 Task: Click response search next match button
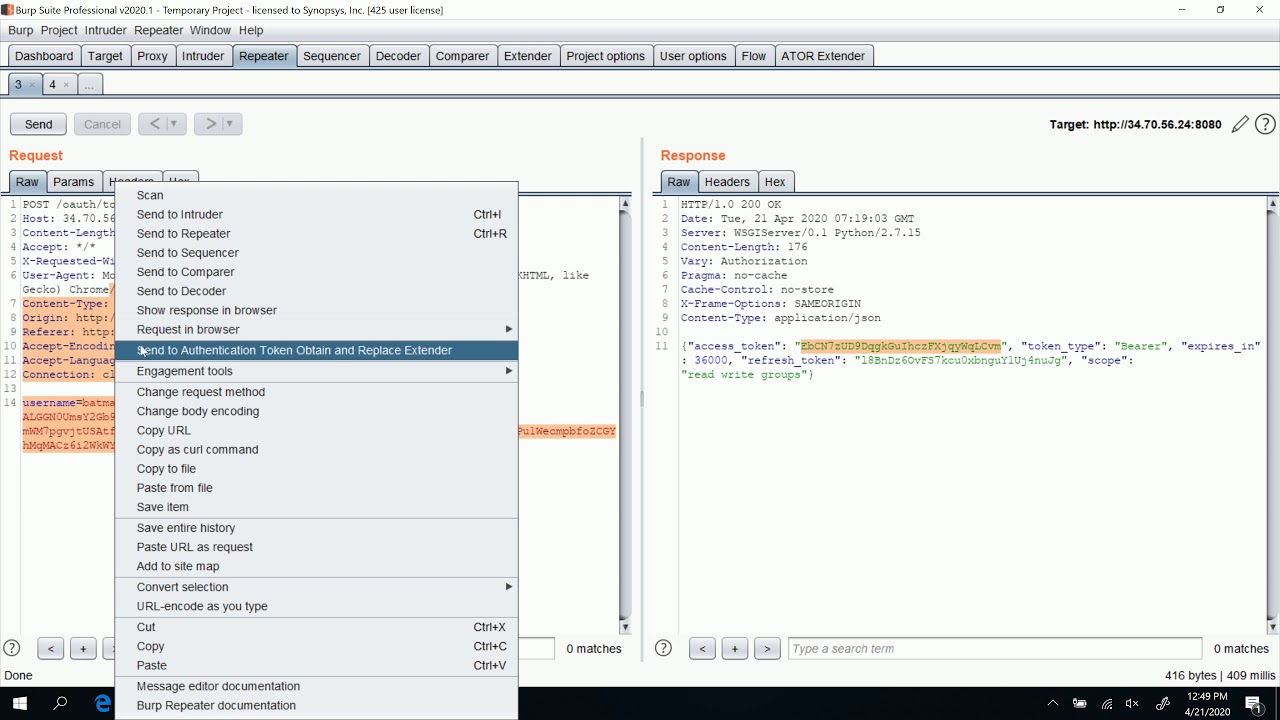[x=767, y=649]
